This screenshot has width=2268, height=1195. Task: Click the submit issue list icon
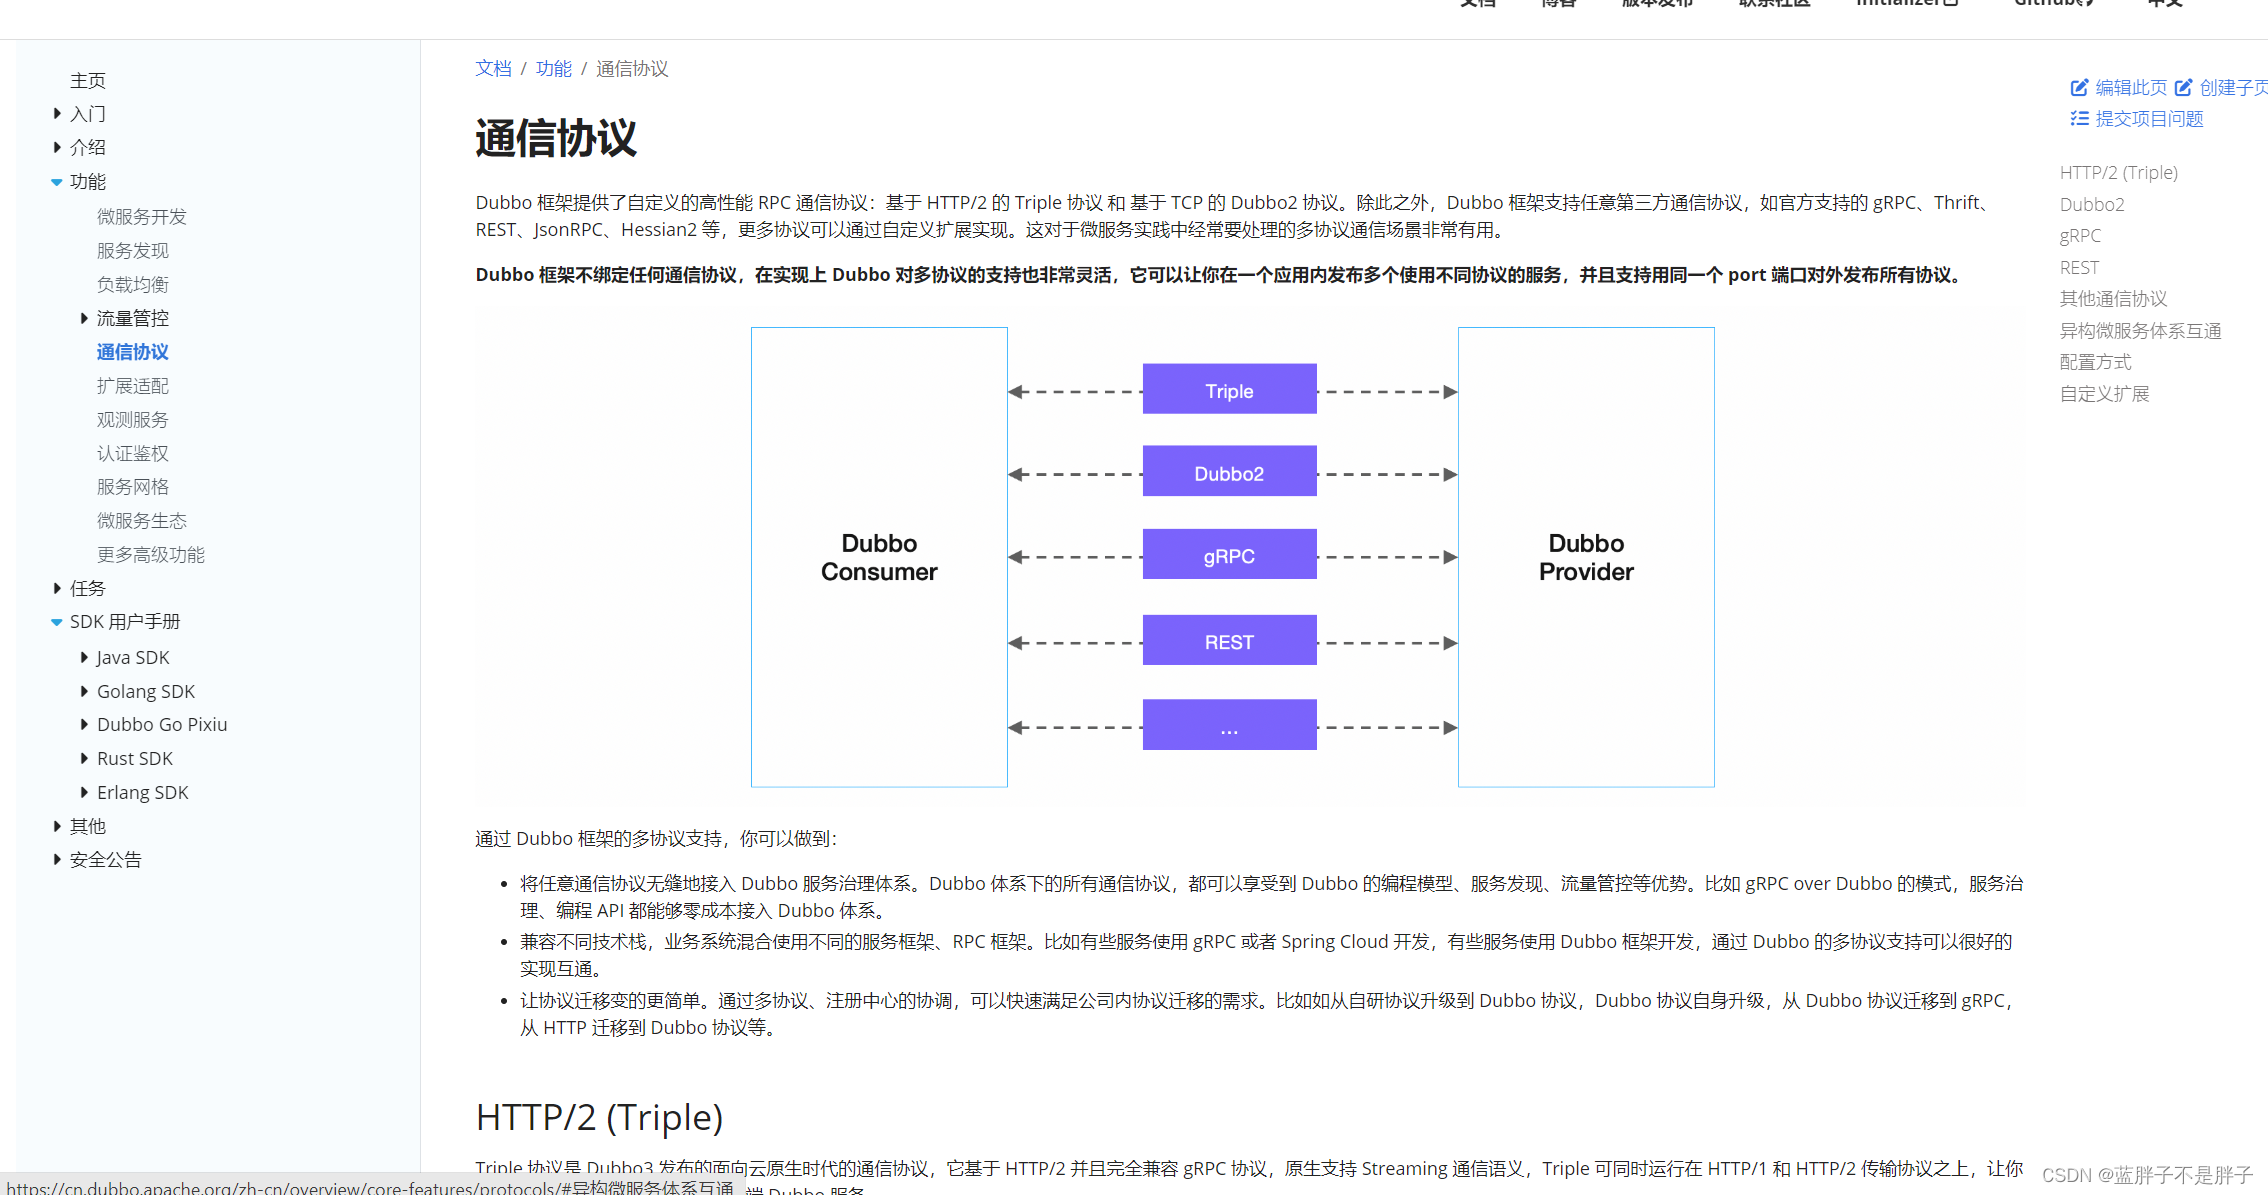[2079, 119]
